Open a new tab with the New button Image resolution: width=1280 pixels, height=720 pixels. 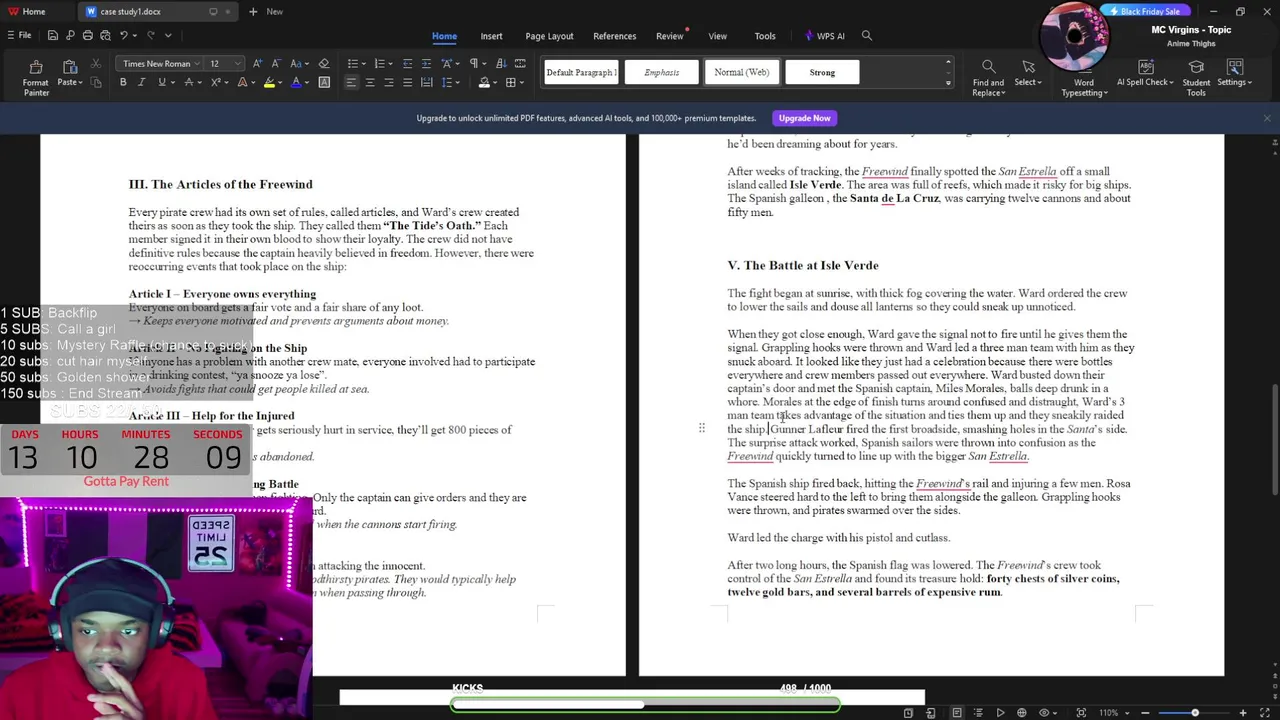[x=265, y=11]
